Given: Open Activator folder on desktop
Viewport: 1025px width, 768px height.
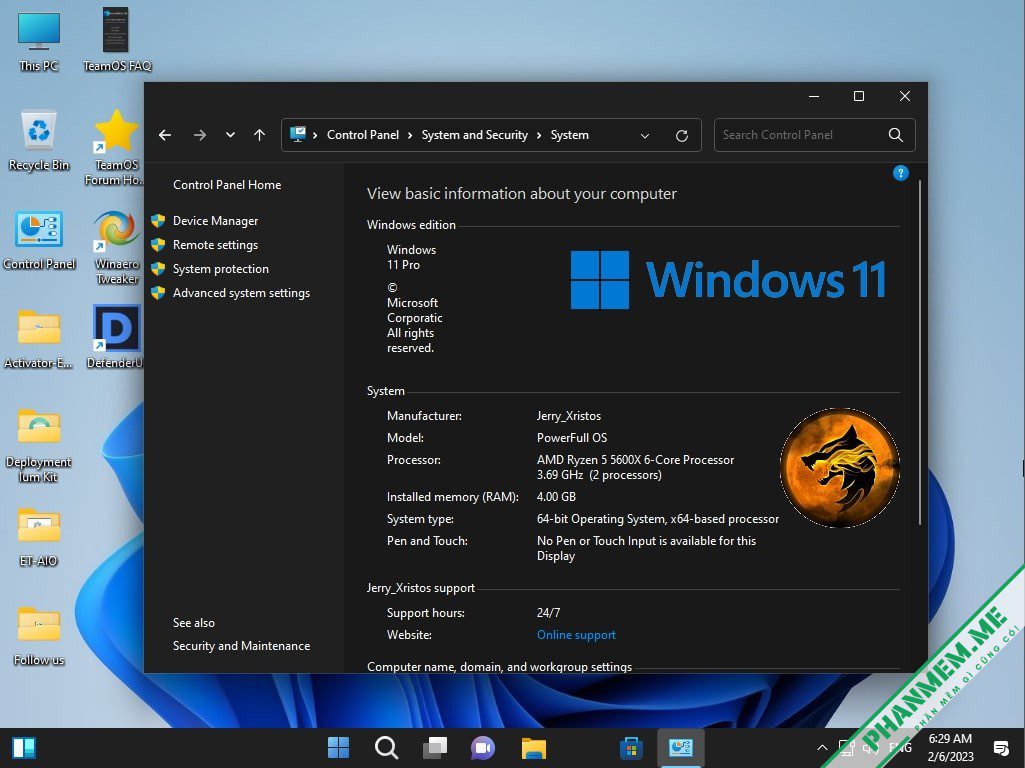Looking at the screenshot, I should pyautogui.click(x=39, y=339).
